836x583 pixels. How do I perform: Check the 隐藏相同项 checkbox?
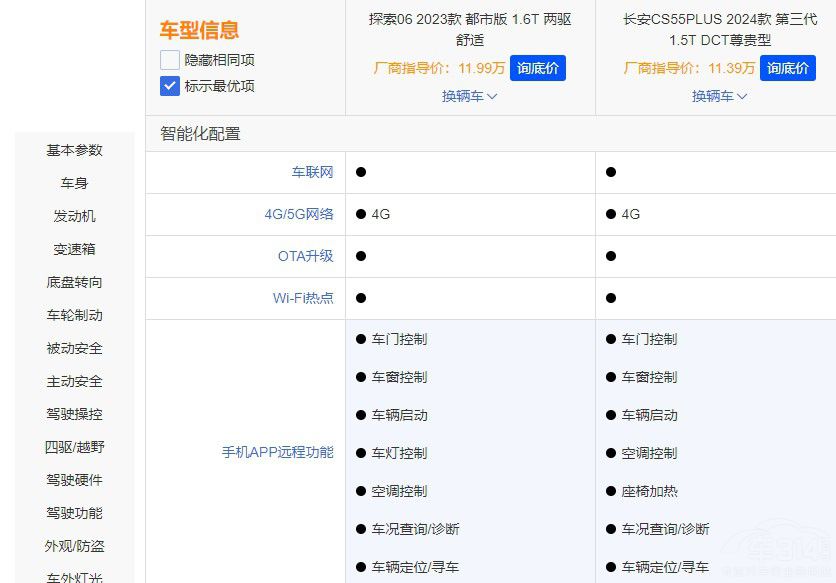pyautogui.click(x=170, y=60)
